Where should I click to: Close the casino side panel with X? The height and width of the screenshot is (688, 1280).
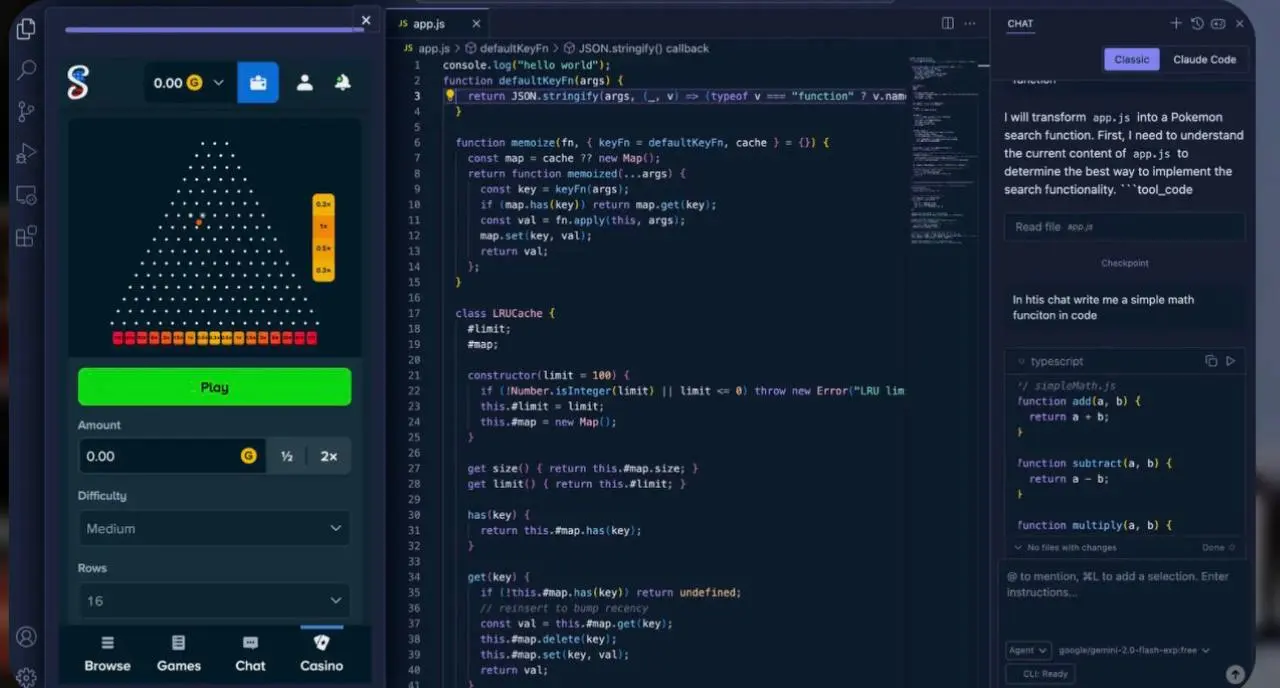pyautogui.click(x=366, y=20)
